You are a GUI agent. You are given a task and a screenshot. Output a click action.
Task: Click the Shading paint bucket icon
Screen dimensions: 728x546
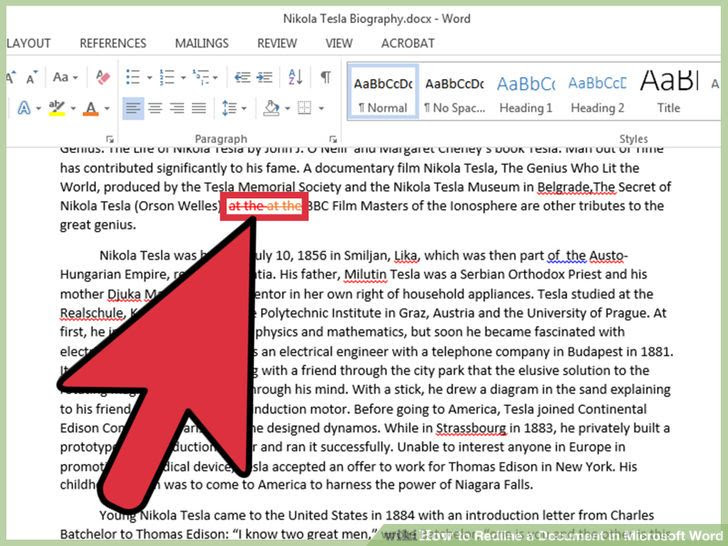(x=272, y=108)
